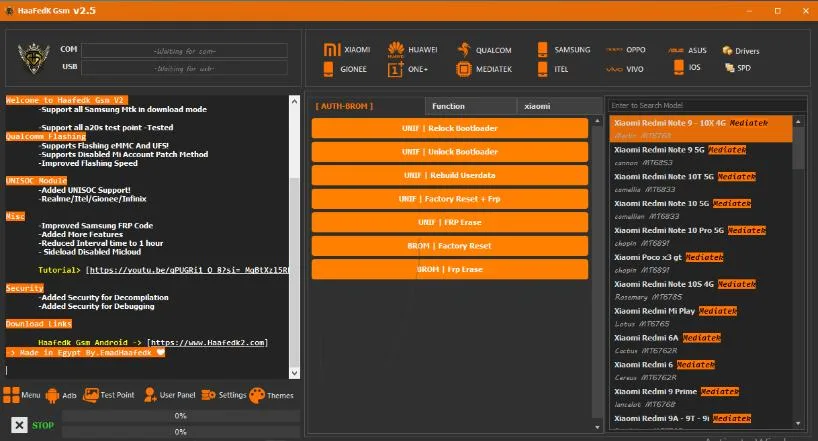Open Test Point images
The image size is (818, 441).
point(92,395)
